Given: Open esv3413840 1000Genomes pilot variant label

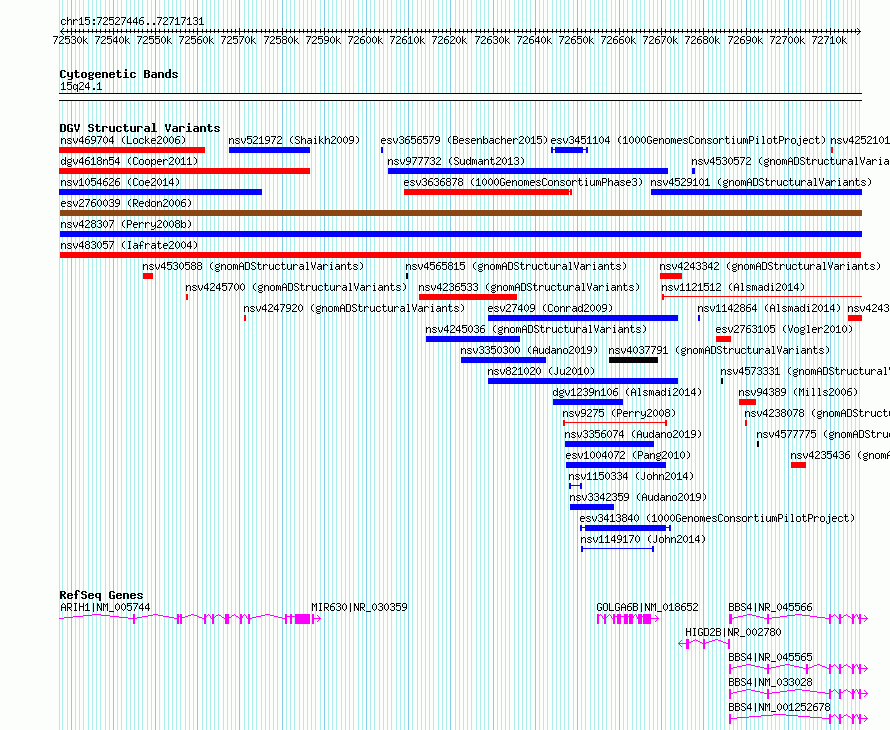Looking at the screenshot, I should coord(717,518).
